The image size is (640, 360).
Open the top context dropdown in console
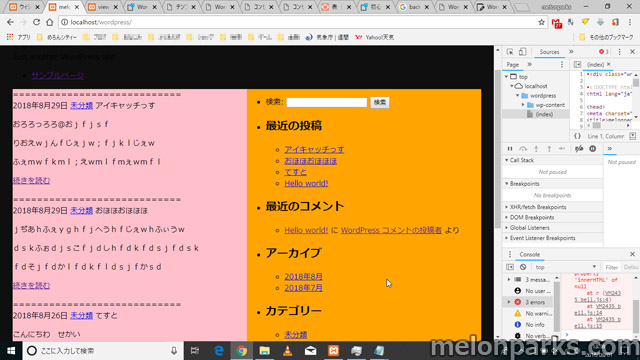click(x=565, y=267)
